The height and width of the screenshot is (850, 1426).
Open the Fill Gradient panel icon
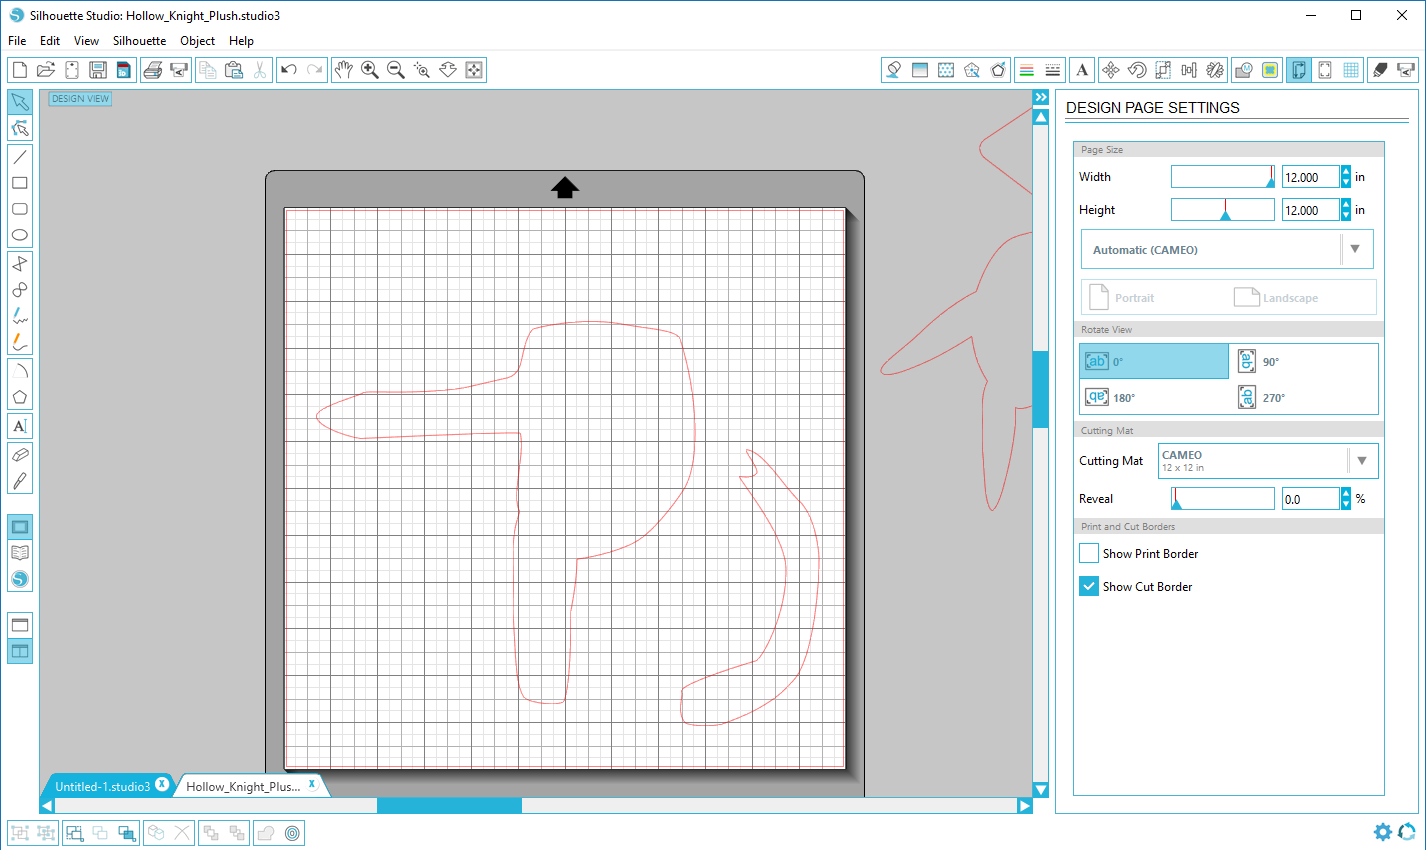pyautogui.click(x=920, y=70)
